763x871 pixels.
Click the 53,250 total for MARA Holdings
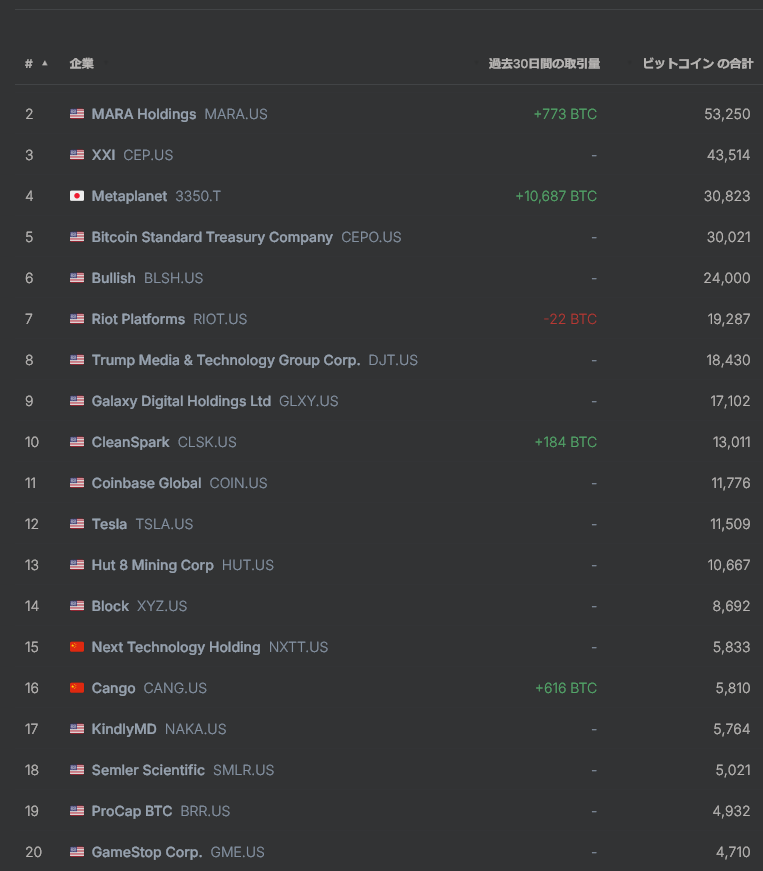click(727, 114)
